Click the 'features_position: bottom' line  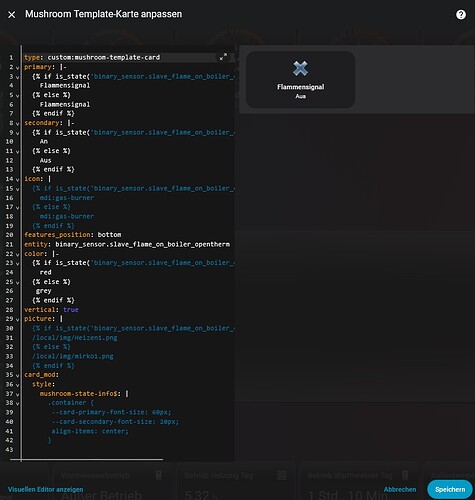click(73, 235)
